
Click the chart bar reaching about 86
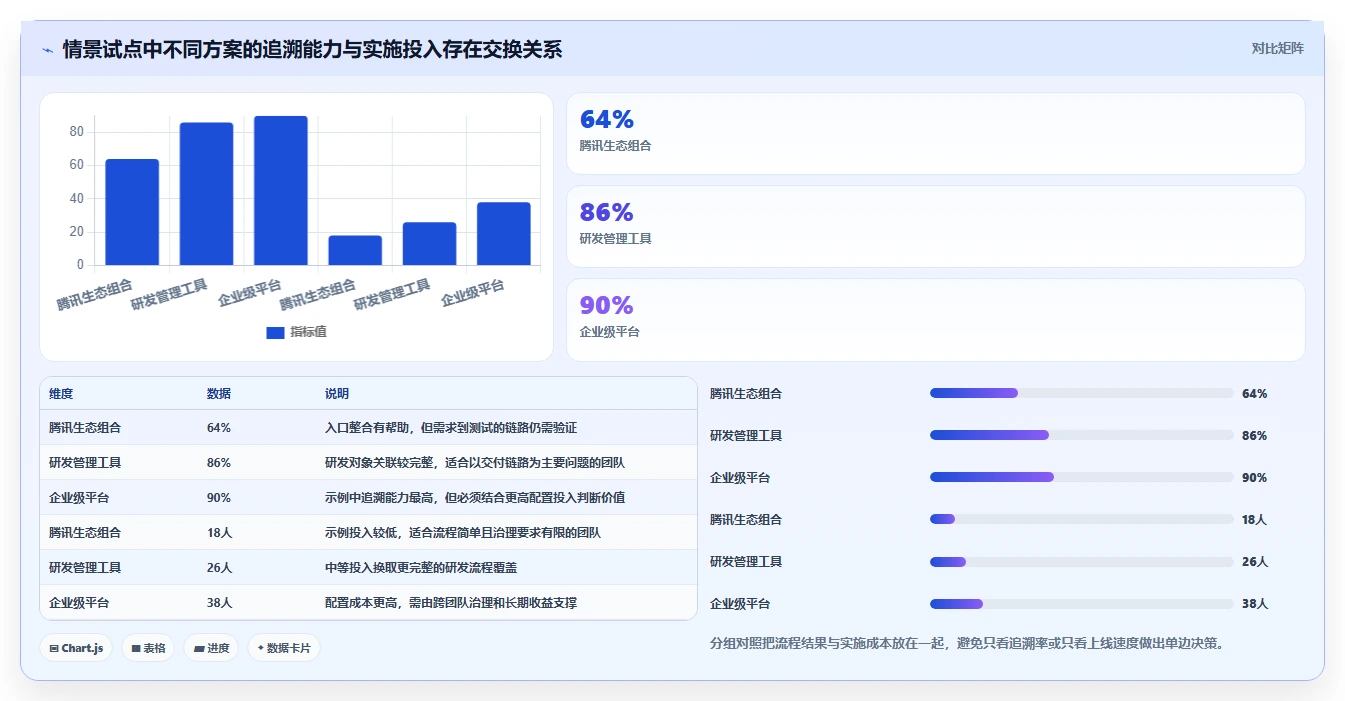point(206,194)
